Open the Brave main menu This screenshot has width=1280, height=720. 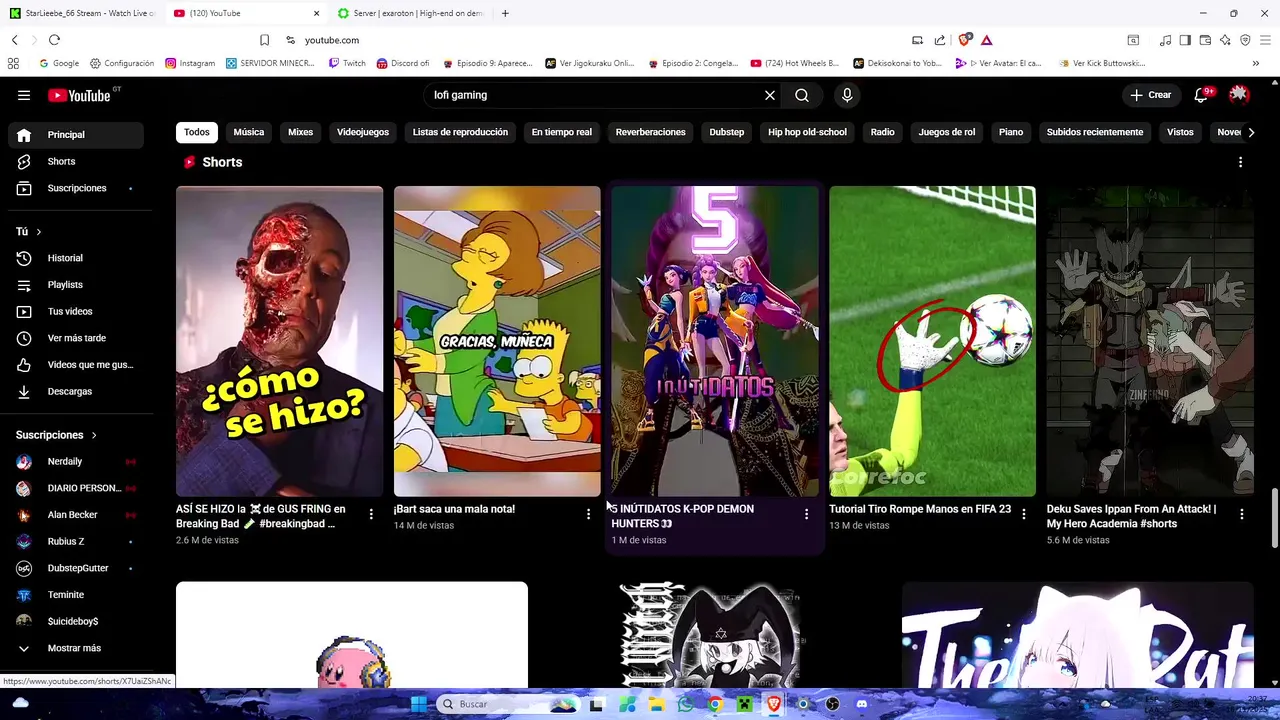pyautogui.click(x=1265, y=40)
